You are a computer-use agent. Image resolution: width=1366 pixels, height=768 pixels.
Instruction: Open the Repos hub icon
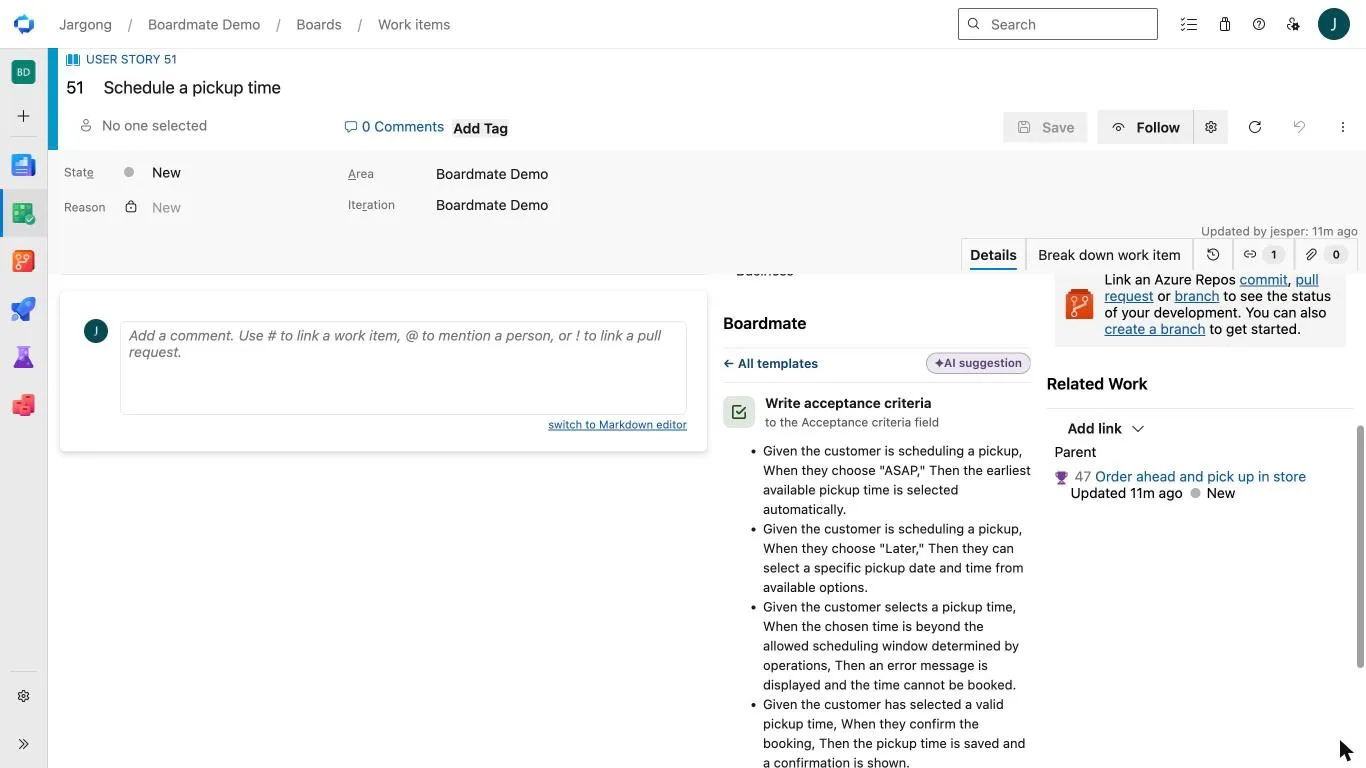tap(23, 261)
